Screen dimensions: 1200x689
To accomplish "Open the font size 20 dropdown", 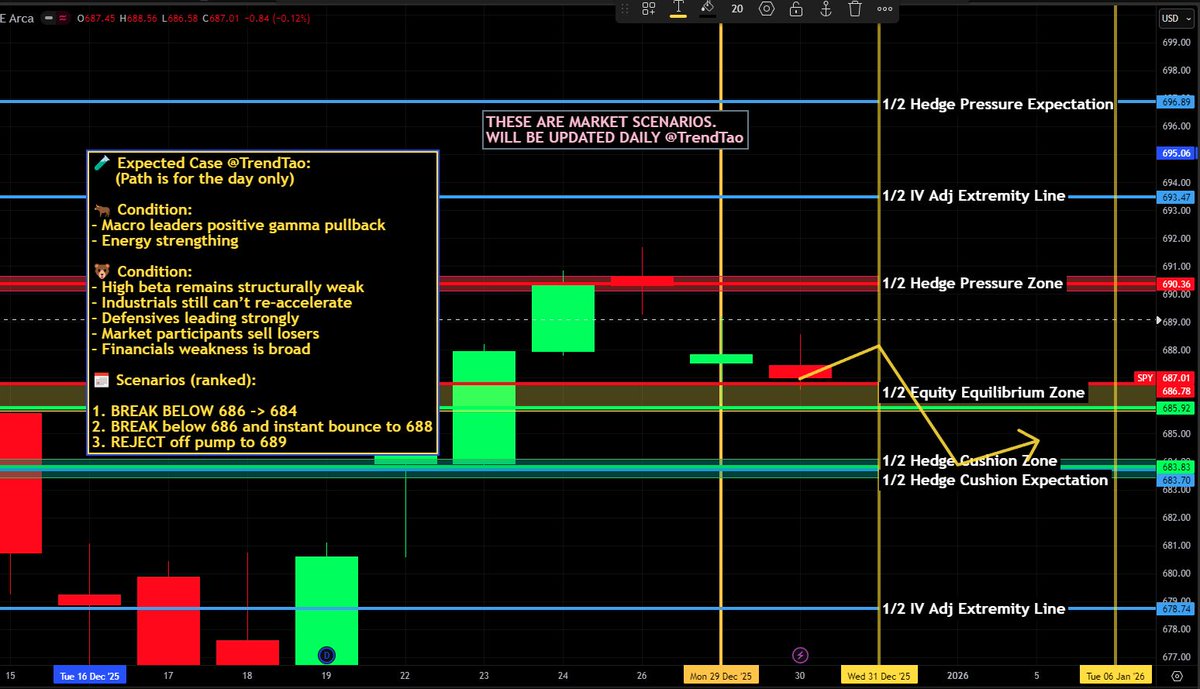I will (737, 9).
